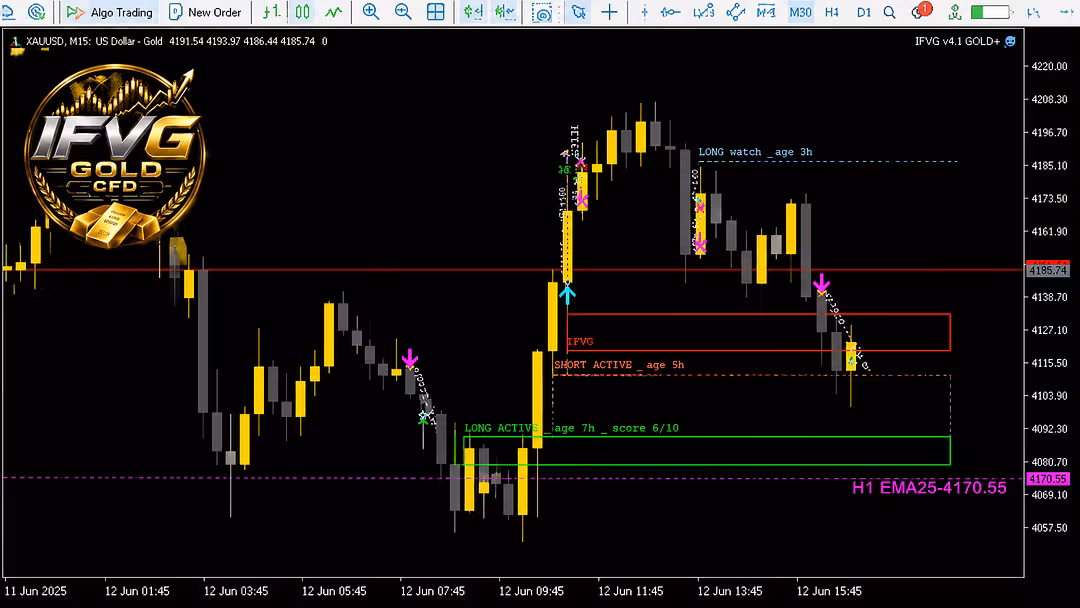Open the New Order dialog
This screenshot has height=608, width=1080.
(x=205, y=12)
